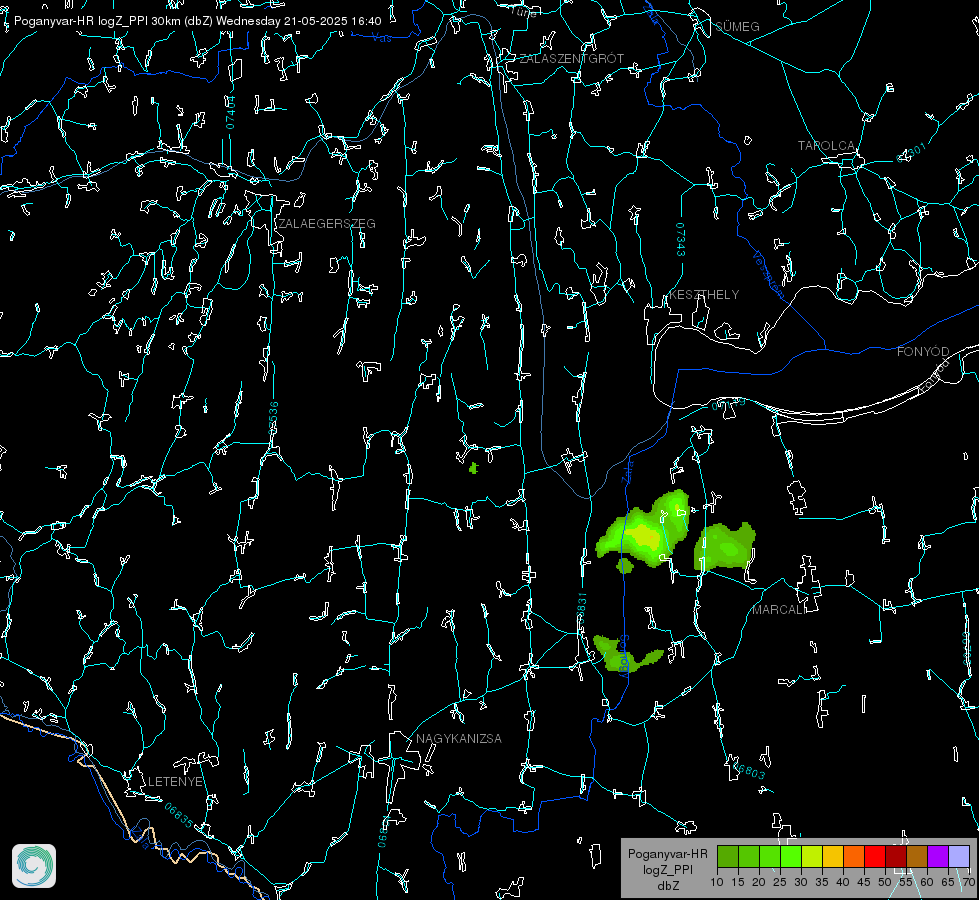The width and height of the screenshot is (979, 900).
Task: Click the 40–45 dBZ orange legend swatch
Action: [x=854, y=856]
